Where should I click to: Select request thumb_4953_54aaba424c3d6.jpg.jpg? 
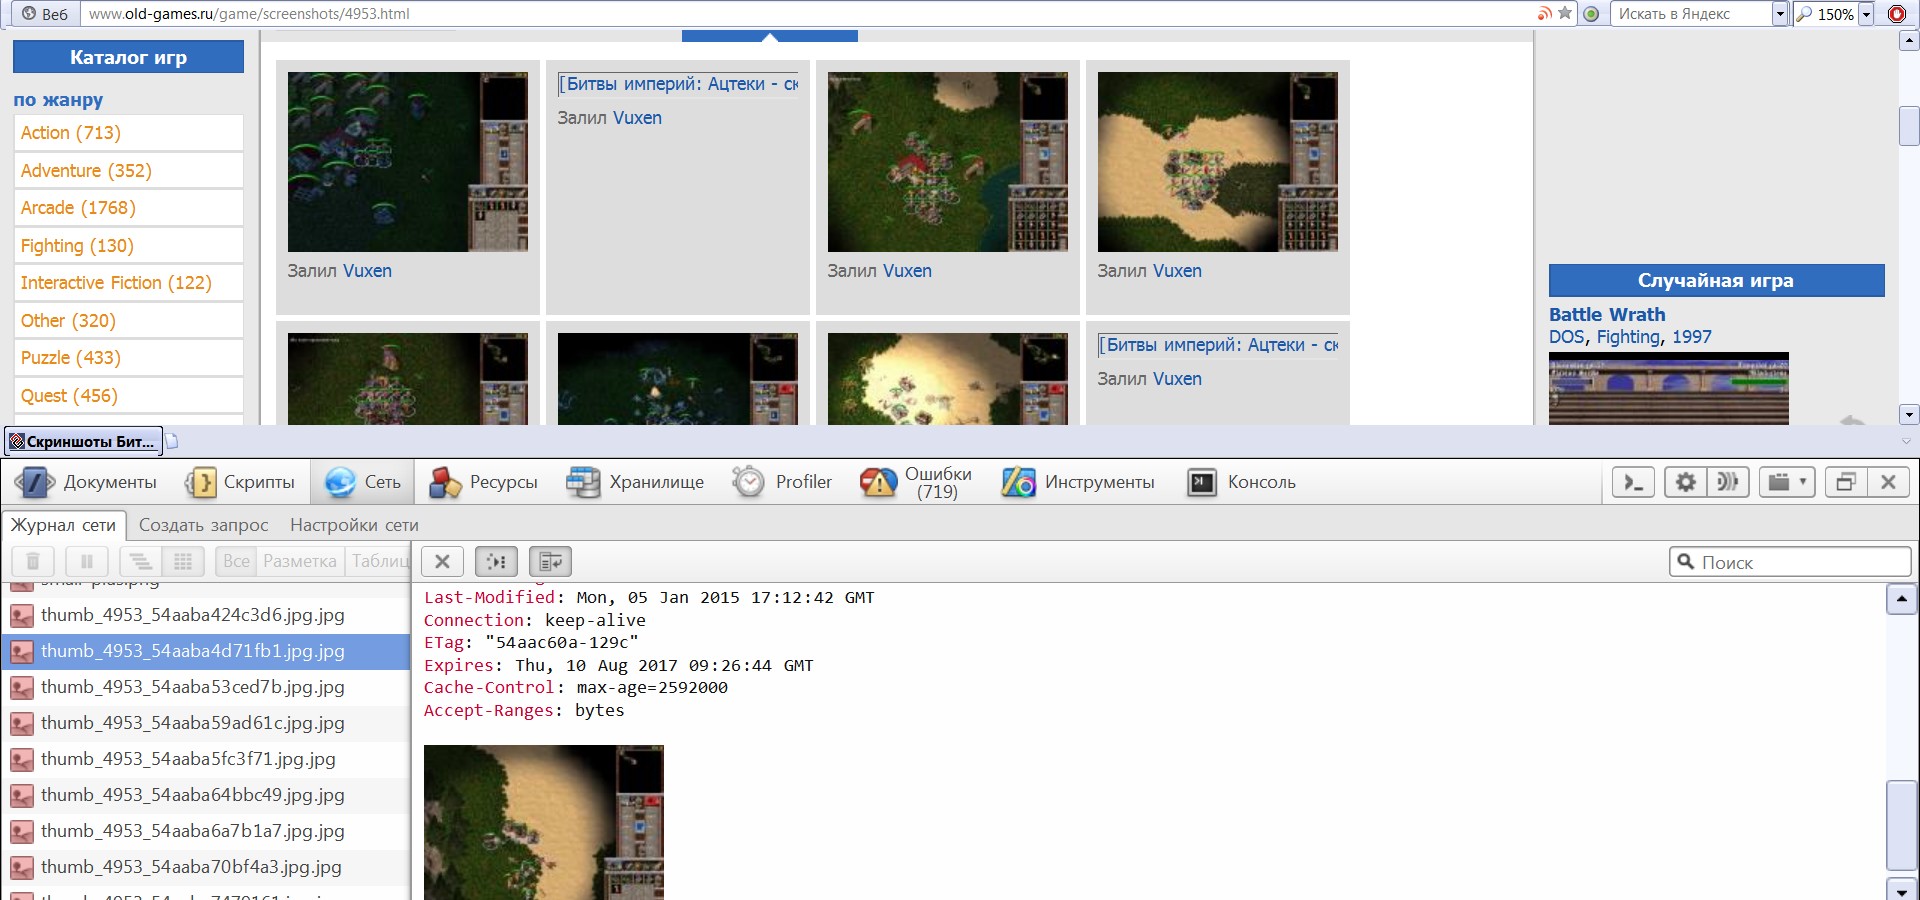pos(205,615)
